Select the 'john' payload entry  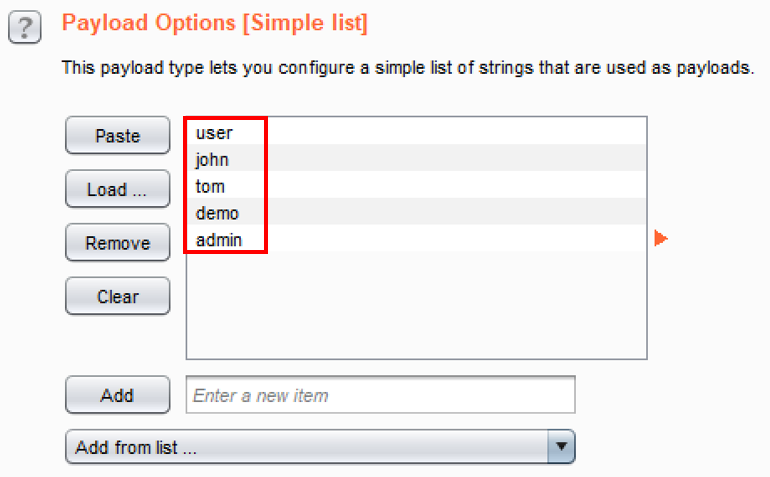[213, 159]
